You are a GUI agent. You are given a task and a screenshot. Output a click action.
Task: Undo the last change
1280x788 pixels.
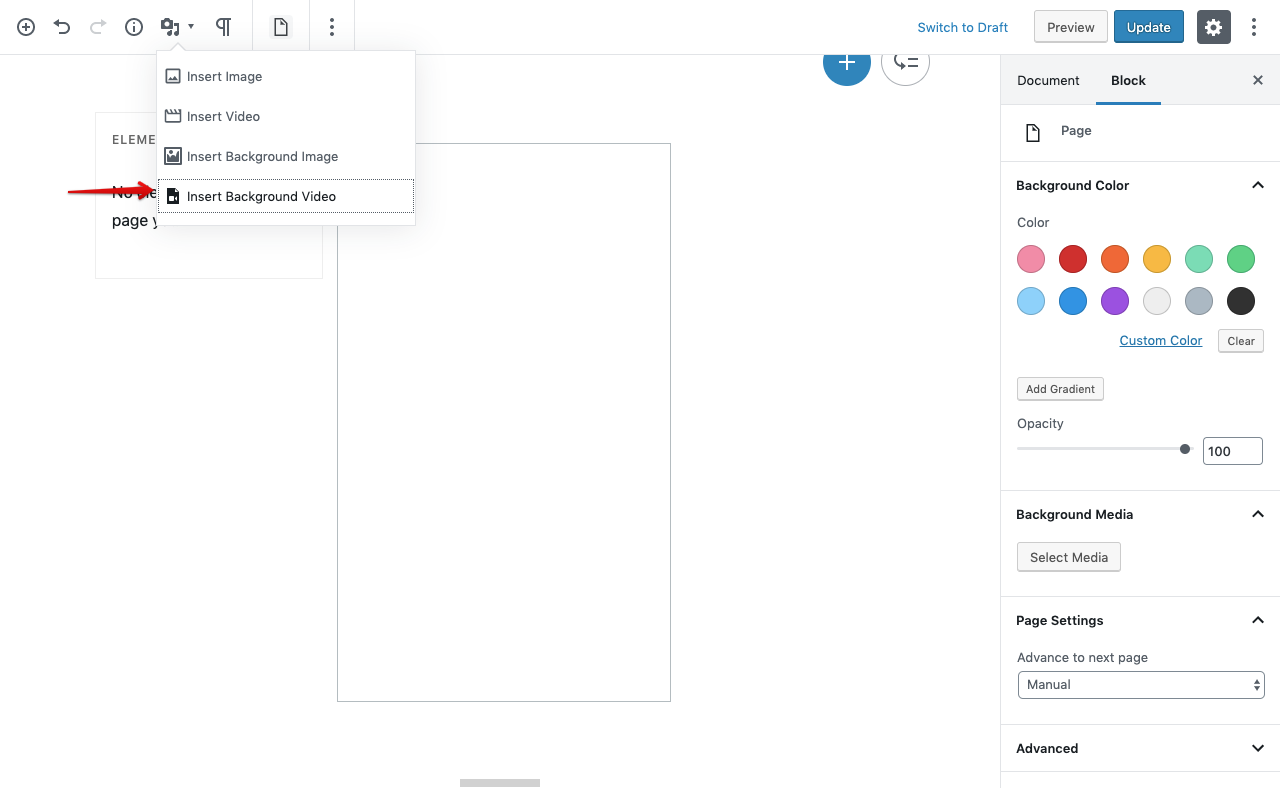(62, 27)
